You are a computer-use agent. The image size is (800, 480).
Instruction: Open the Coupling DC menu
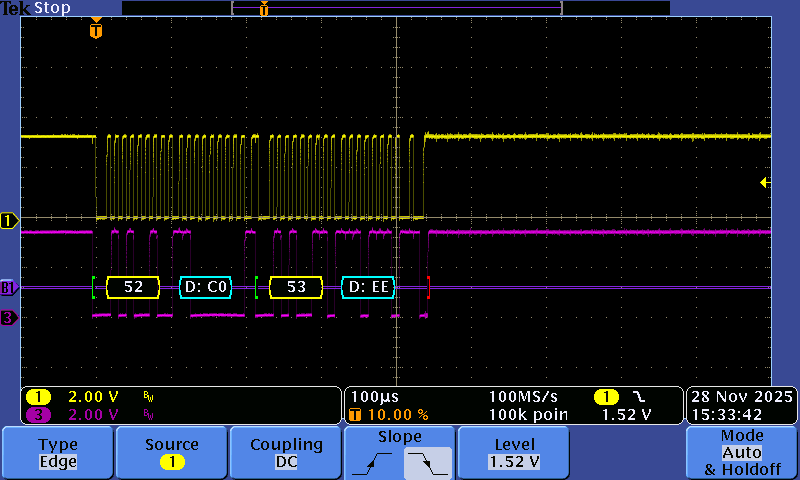click(x=285, y=453)
